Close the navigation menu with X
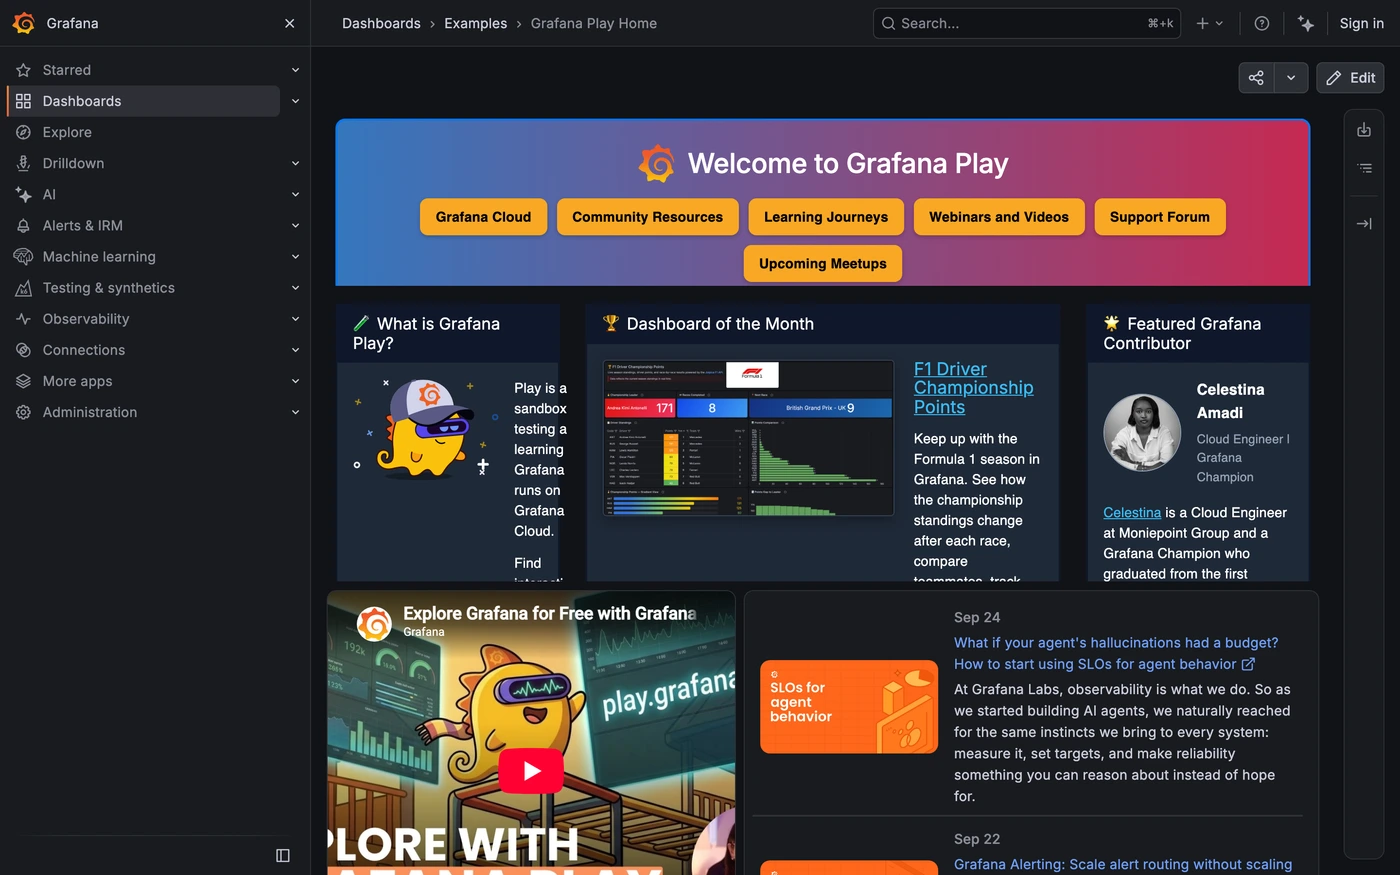Screen dimensions: 1400x875 click(290, 23)
